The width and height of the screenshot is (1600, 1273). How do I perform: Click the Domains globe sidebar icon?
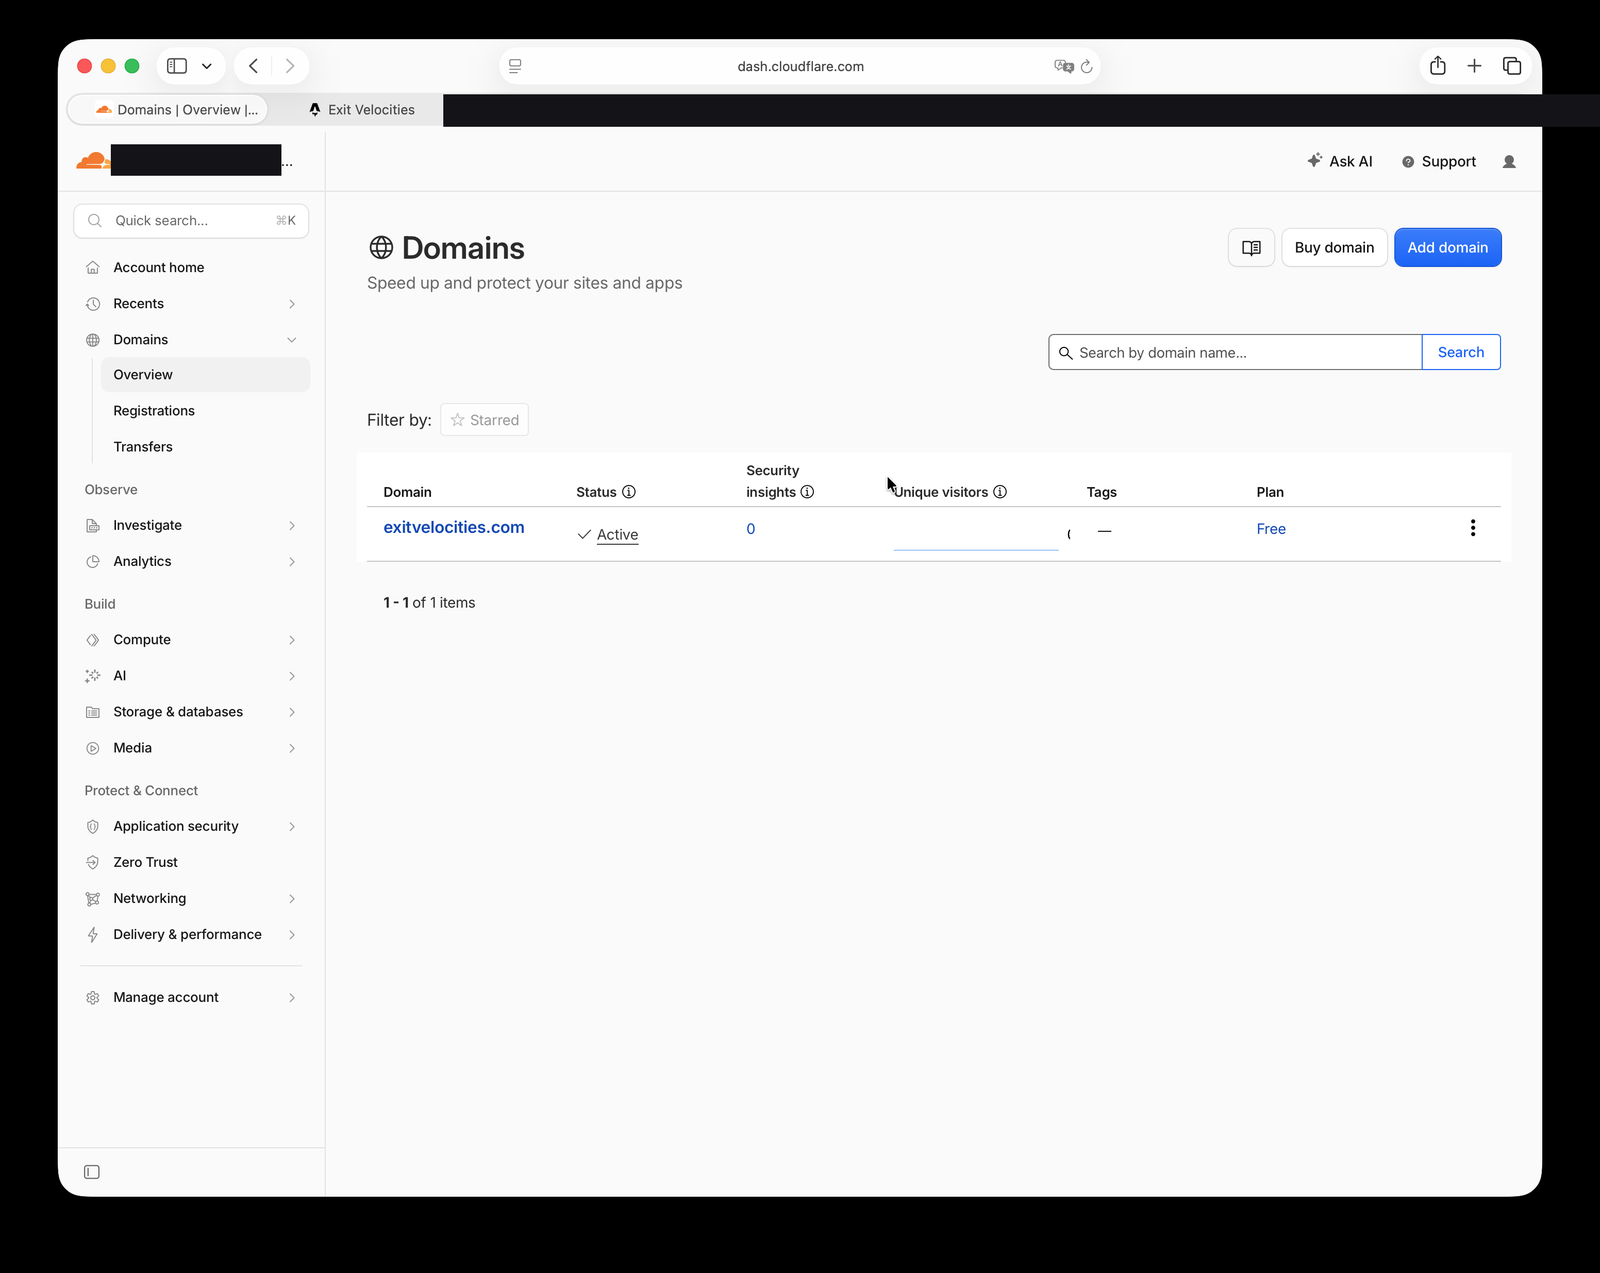tap(93, 340)
